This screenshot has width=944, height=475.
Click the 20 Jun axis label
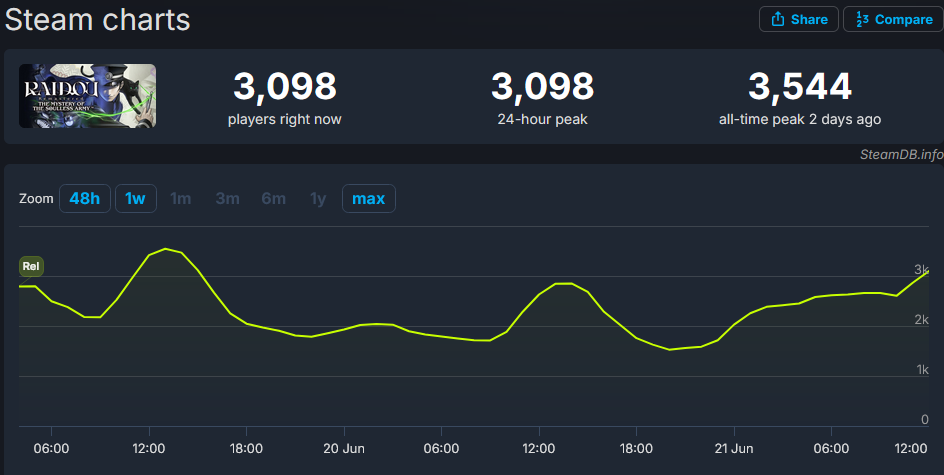coord(344,449)
